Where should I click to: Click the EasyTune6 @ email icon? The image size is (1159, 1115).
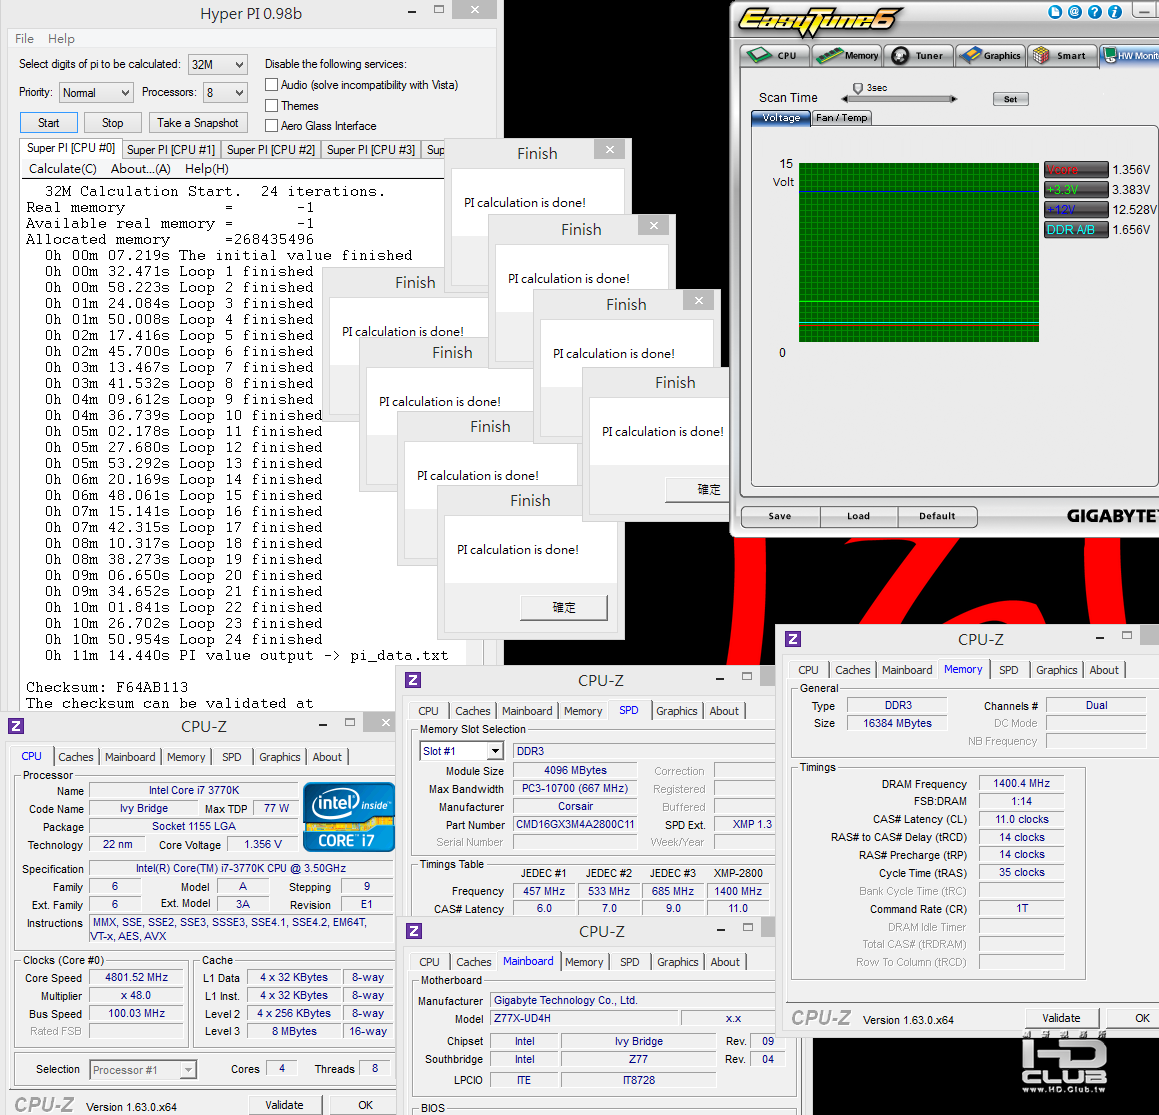[x=1075, y=12]
